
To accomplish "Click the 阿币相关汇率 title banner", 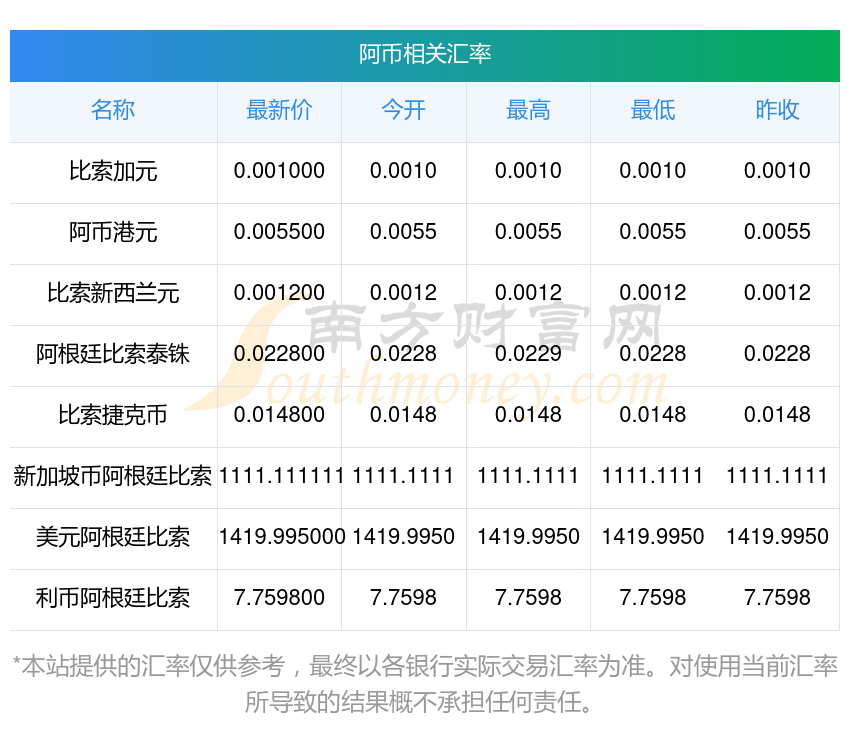I will (425, 54).
